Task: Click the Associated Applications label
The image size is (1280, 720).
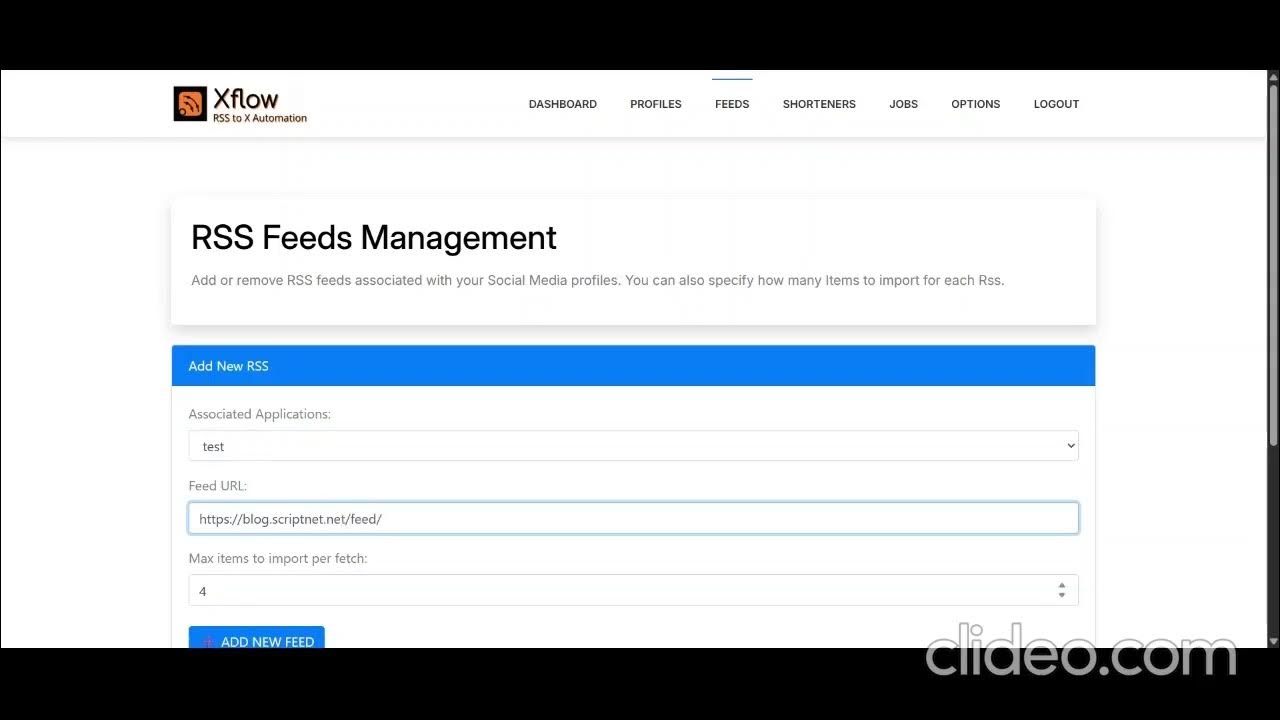Action: [x=260, y=414]
